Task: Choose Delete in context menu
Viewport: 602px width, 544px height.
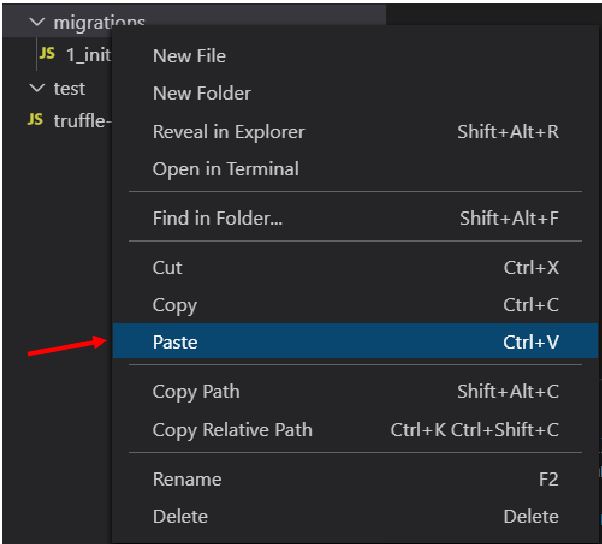Action: [x=180, y=517]
